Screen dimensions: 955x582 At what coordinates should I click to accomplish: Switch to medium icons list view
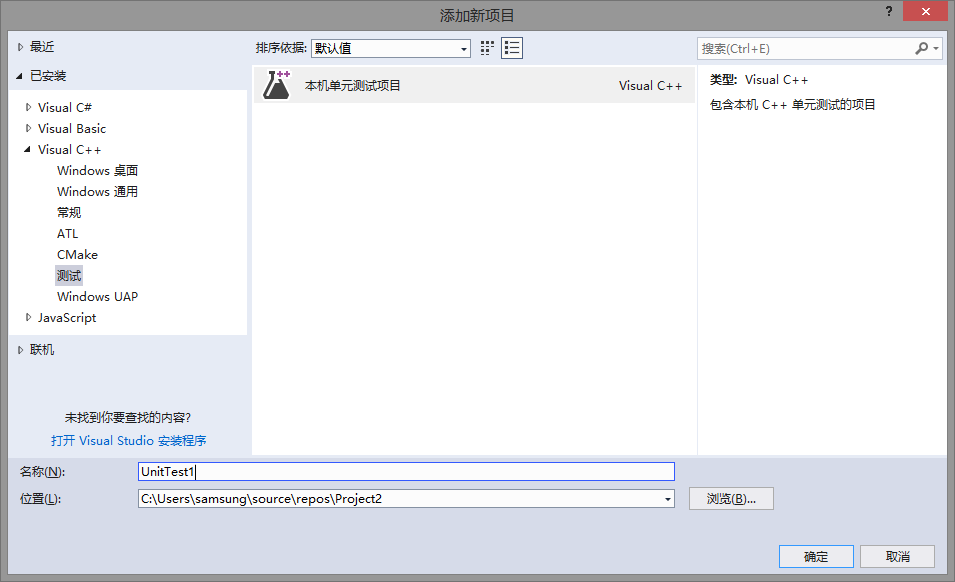pos(512,48)
